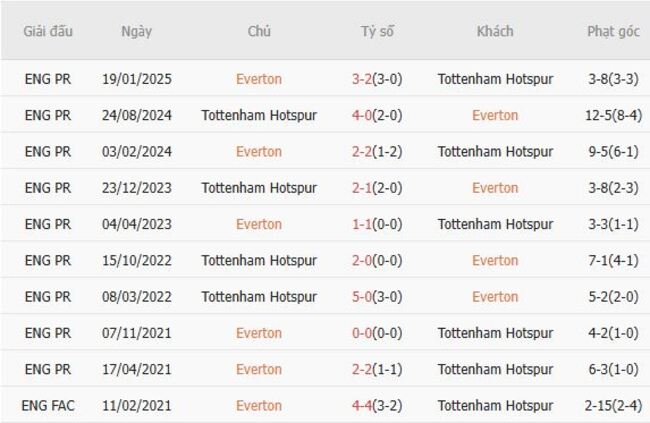Select the 12-5 corner kicks cell

click(x=613, y=115)
